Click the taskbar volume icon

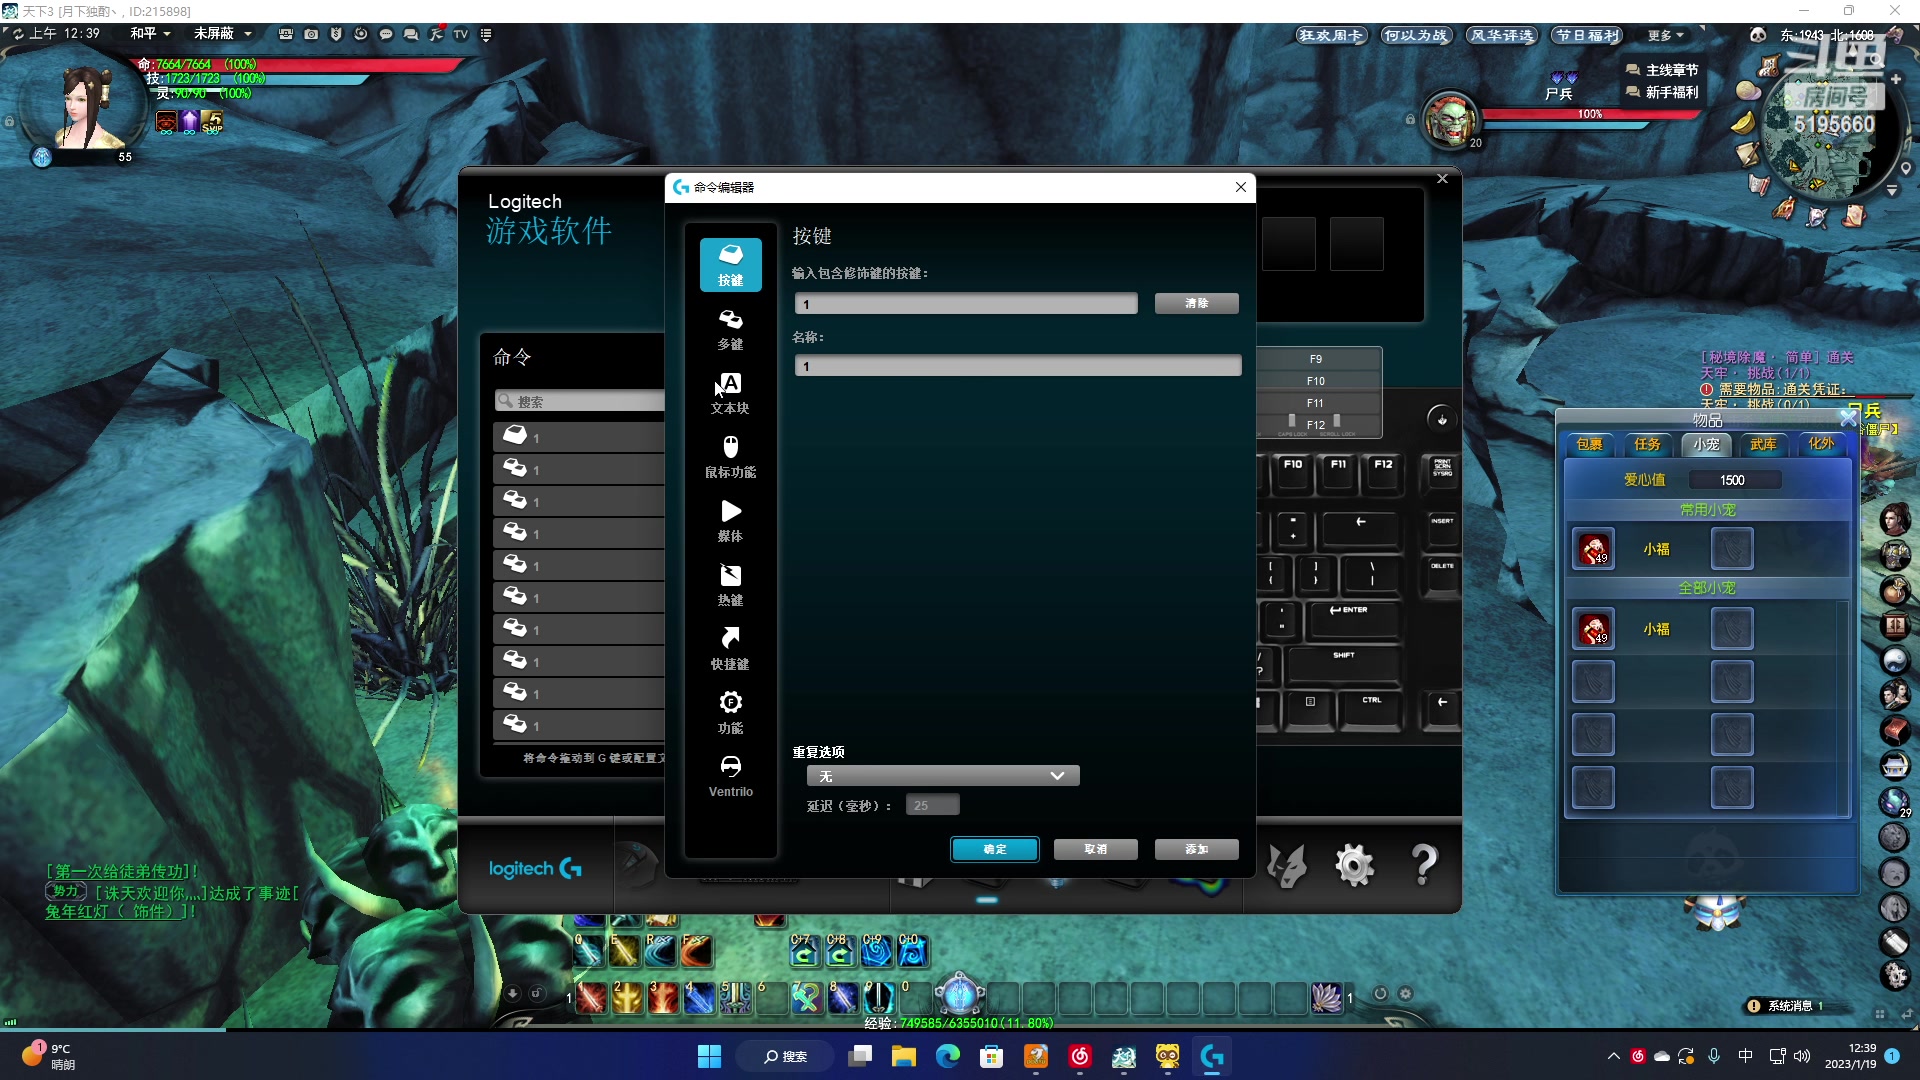[1802, 1056]
